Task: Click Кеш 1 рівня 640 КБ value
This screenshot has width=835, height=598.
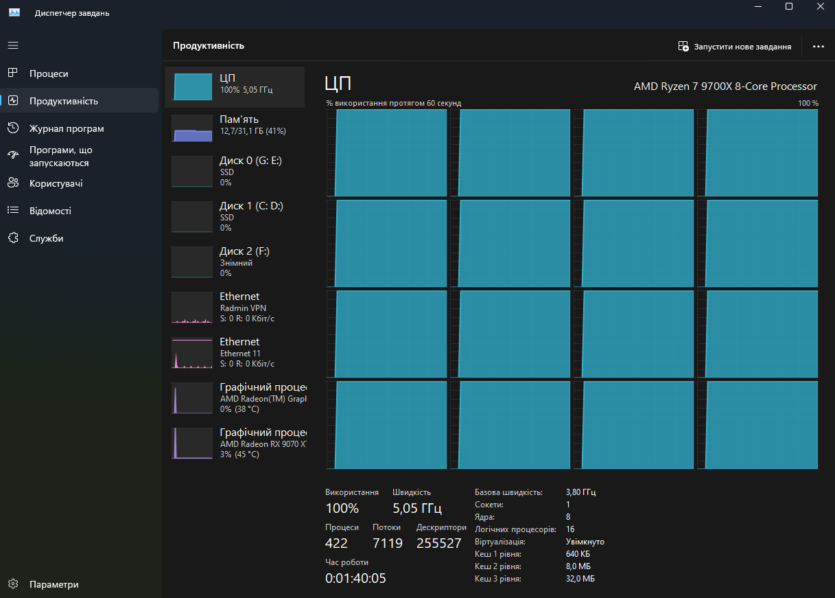Action: click(577, 554)
